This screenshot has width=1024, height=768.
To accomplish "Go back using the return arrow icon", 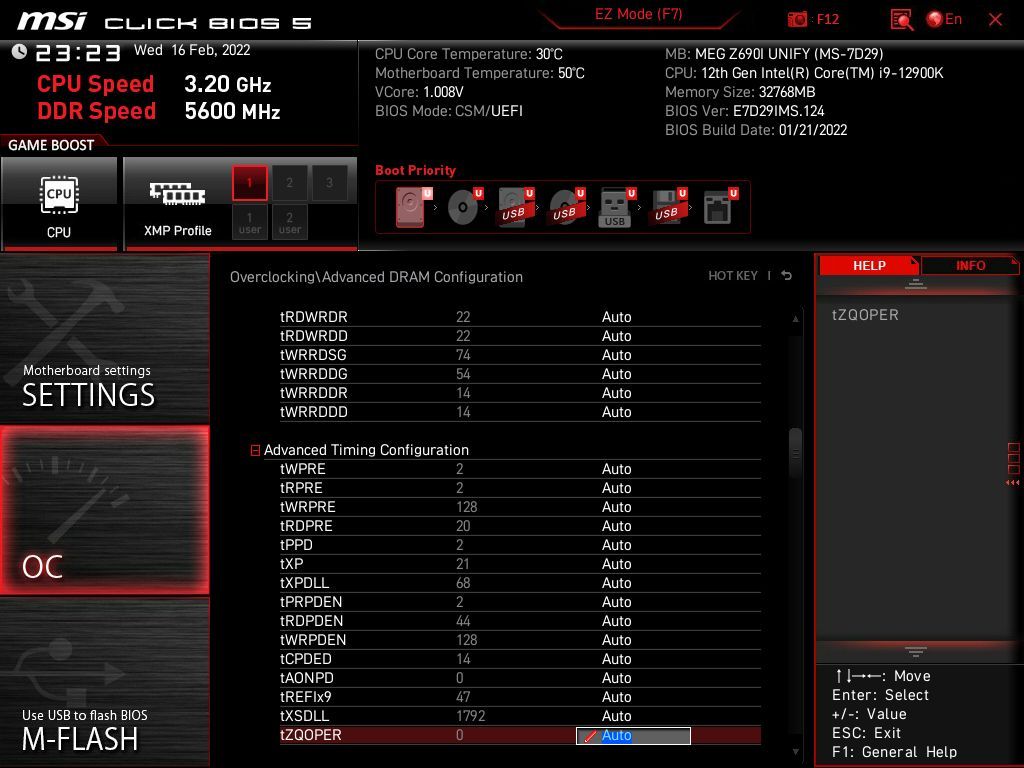I will 786,276.
